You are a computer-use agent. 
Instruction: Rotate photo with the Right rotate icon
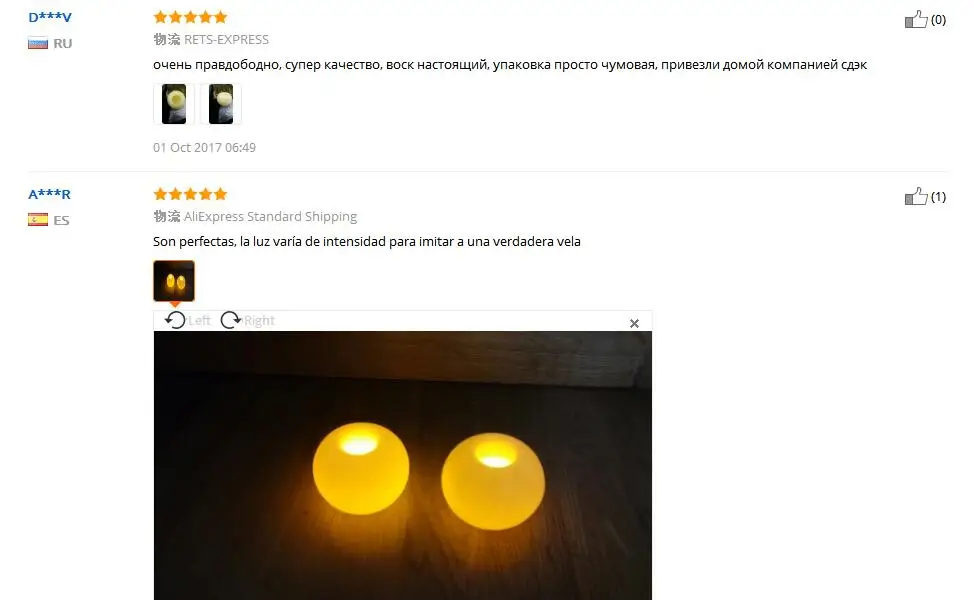tap(230, 320)
